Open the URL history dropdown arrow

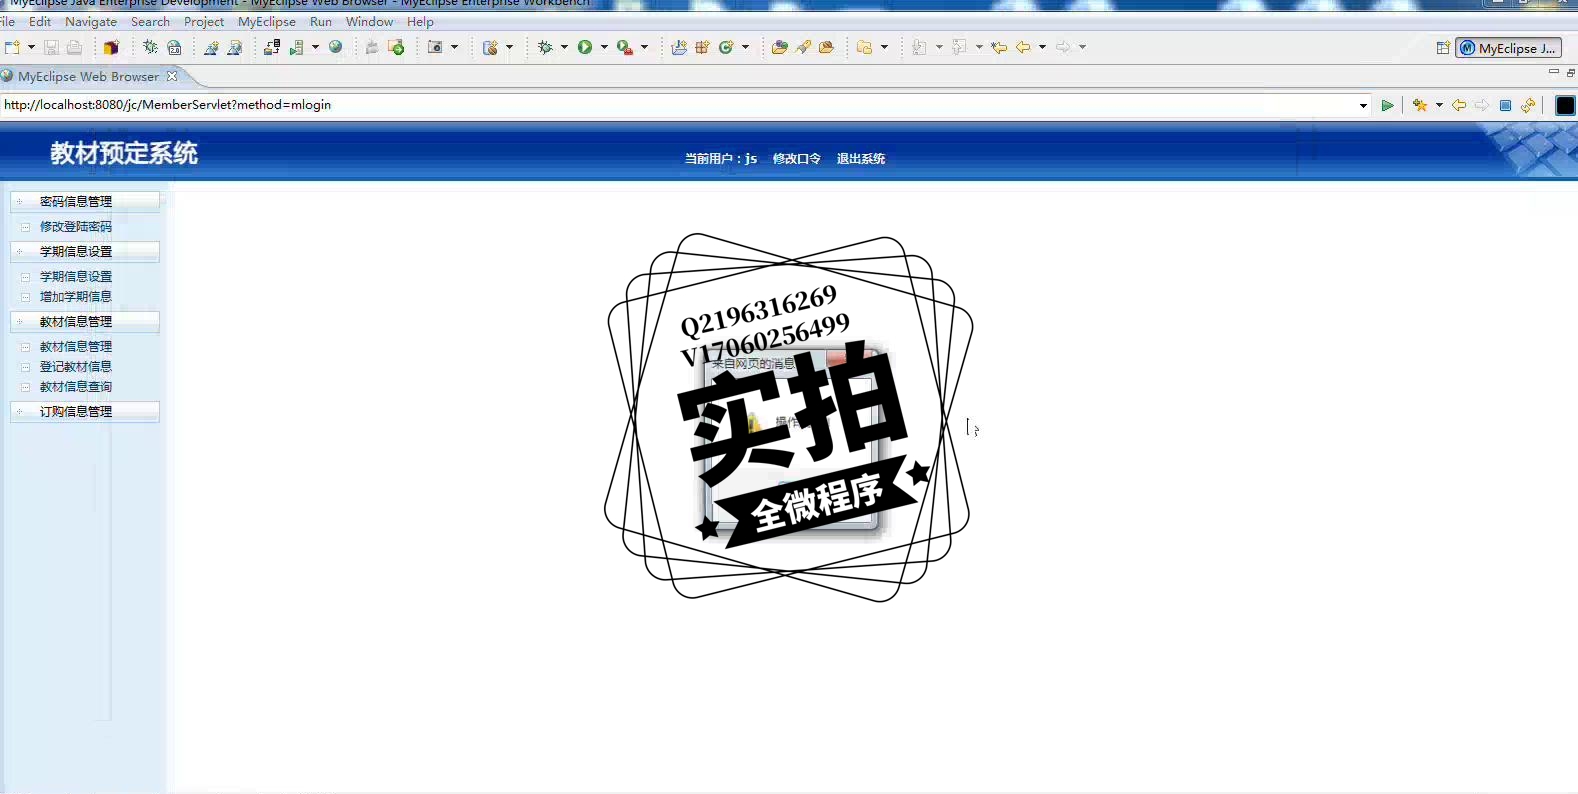click(x=1363, y=105)
